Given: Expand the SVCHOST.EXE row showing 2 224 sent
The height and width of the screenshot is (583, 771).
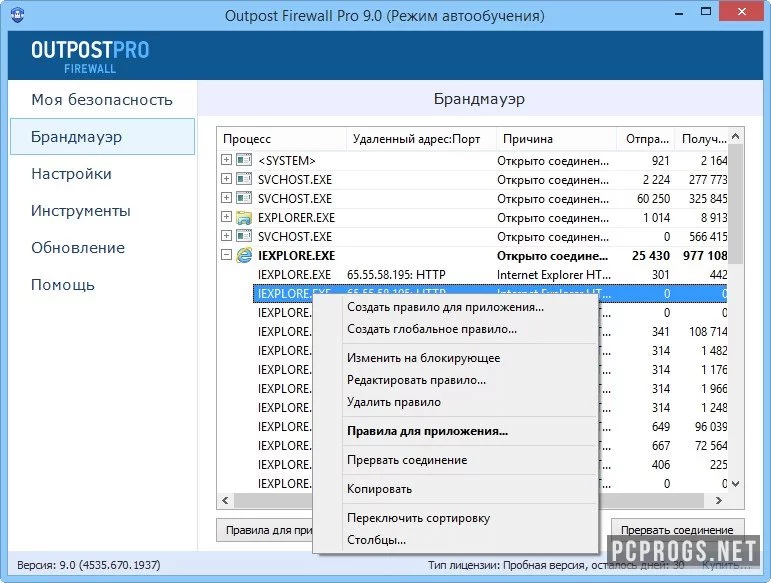Looking at the screenshot, I should click(x=226, y=178).
